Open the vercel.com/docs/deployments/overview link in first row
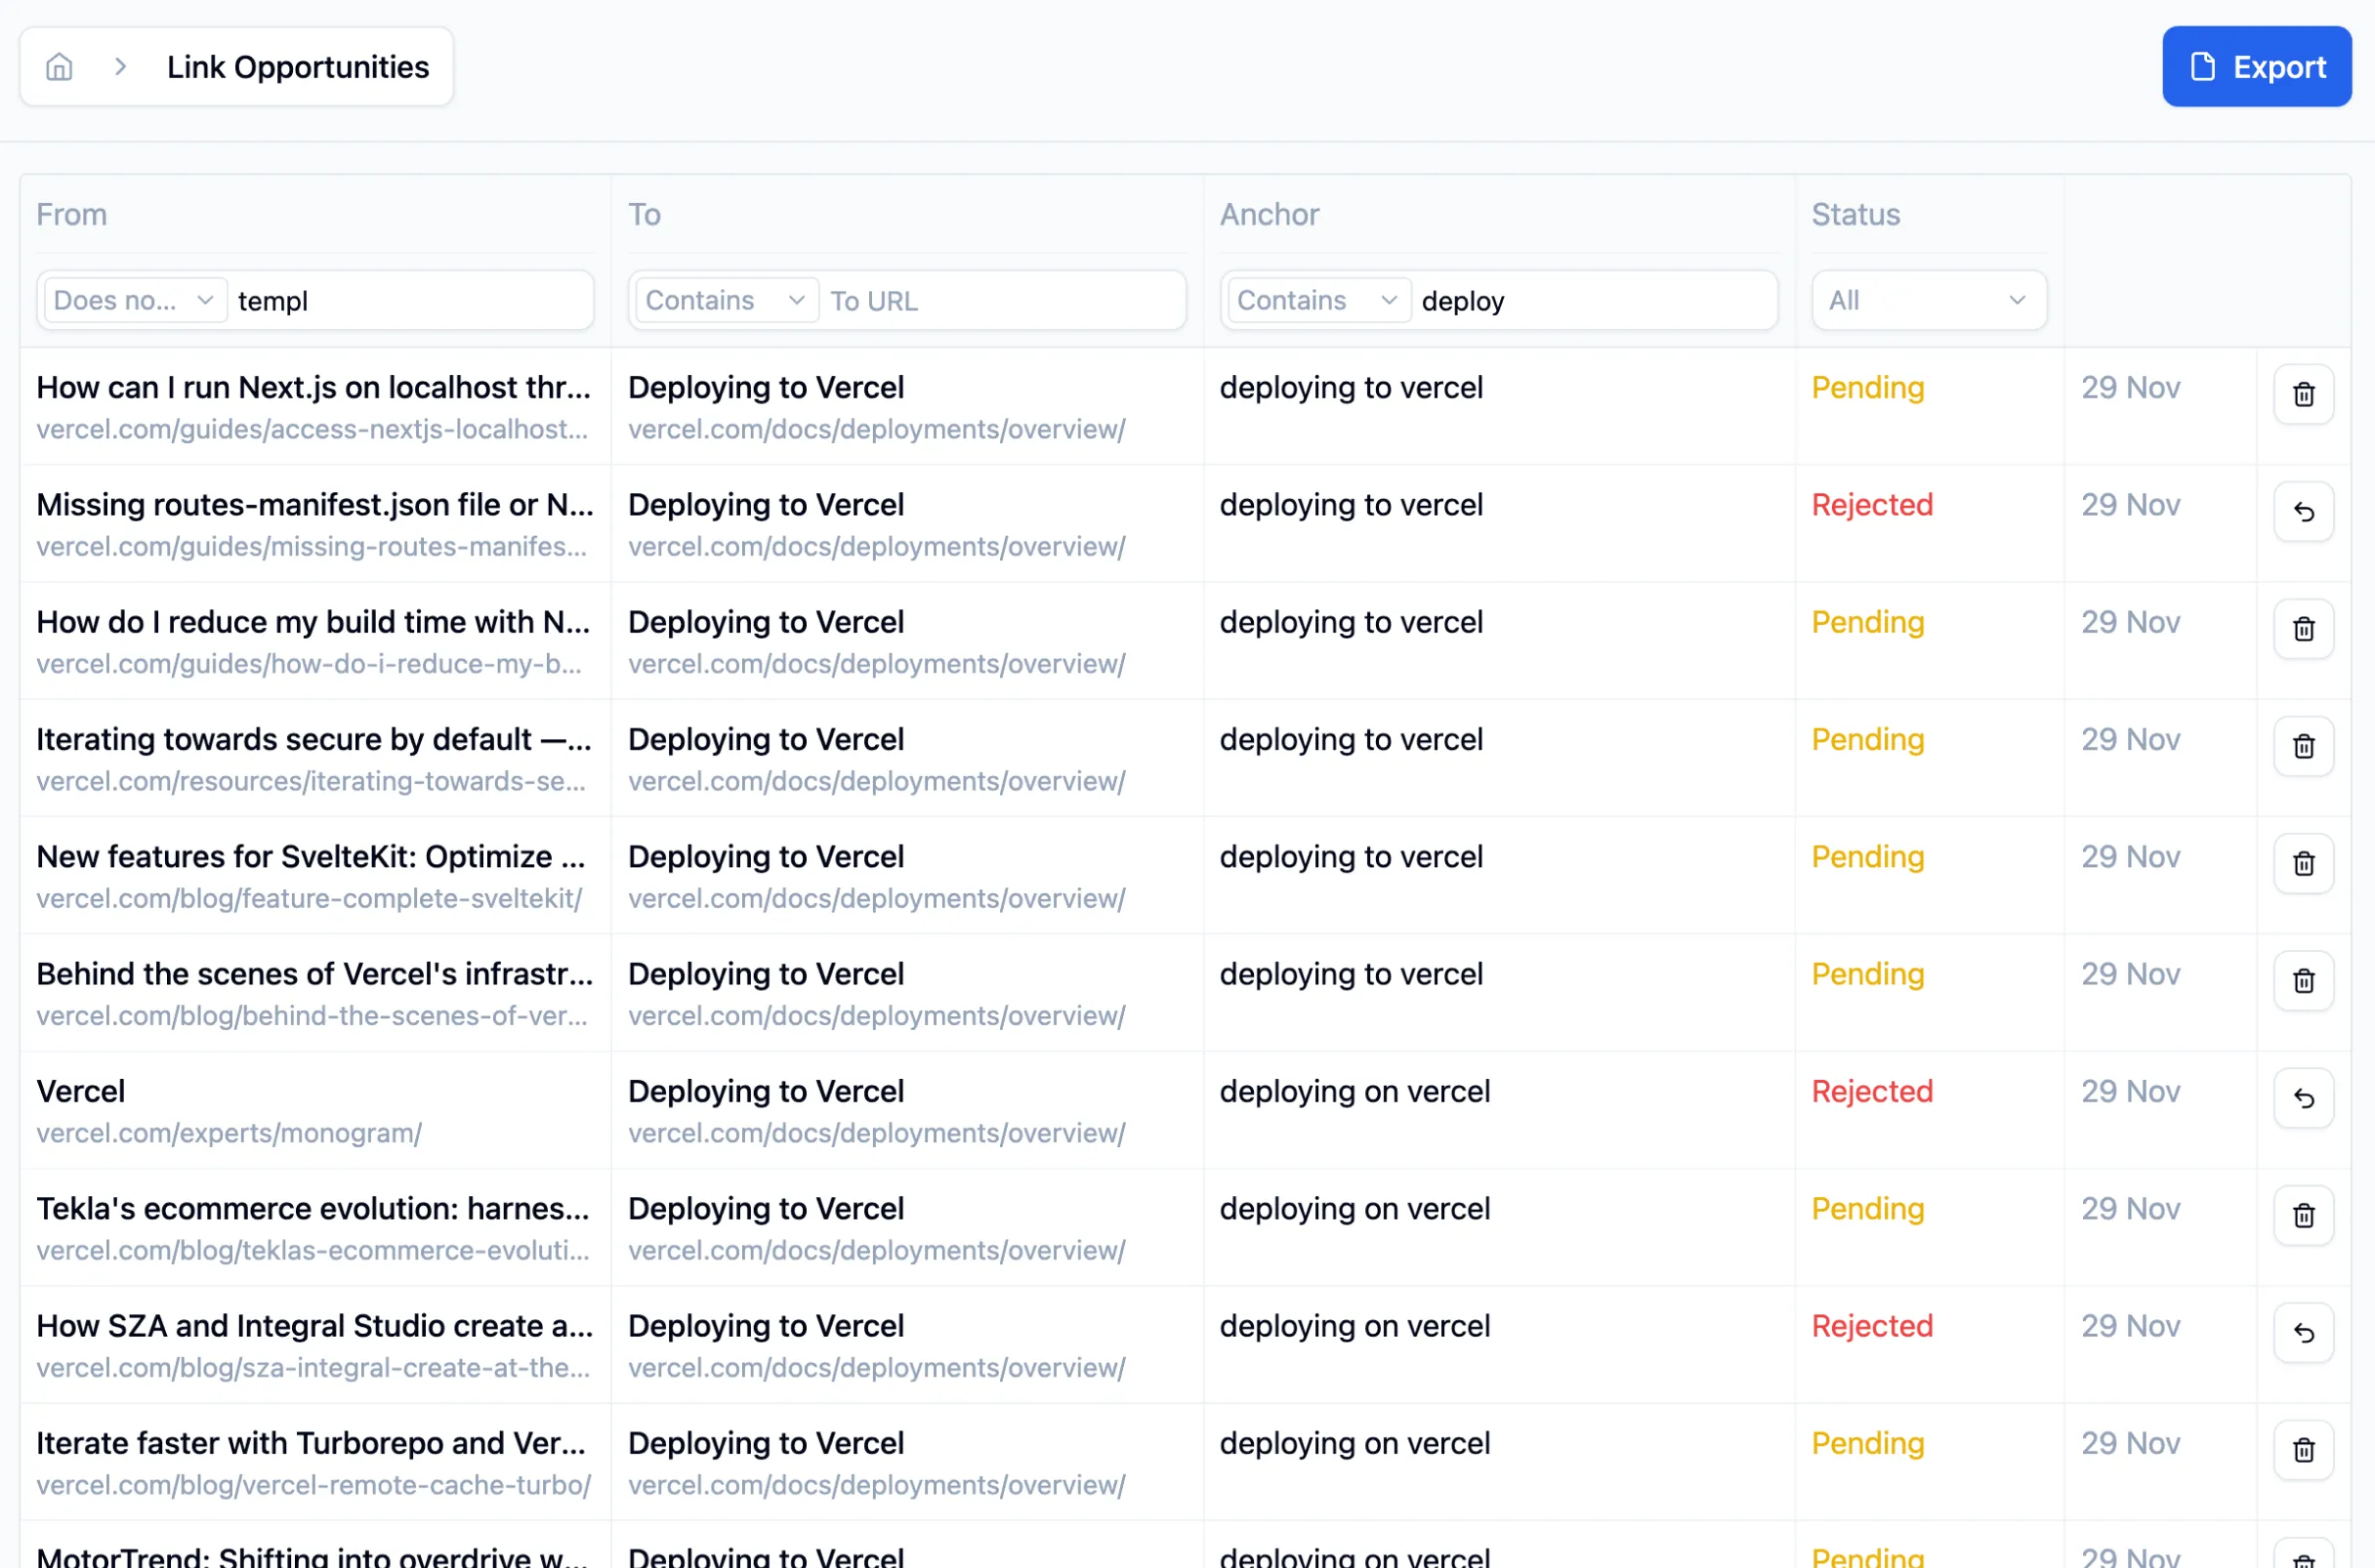Viewport: 2375px width, 1568px height. [876, 429]
